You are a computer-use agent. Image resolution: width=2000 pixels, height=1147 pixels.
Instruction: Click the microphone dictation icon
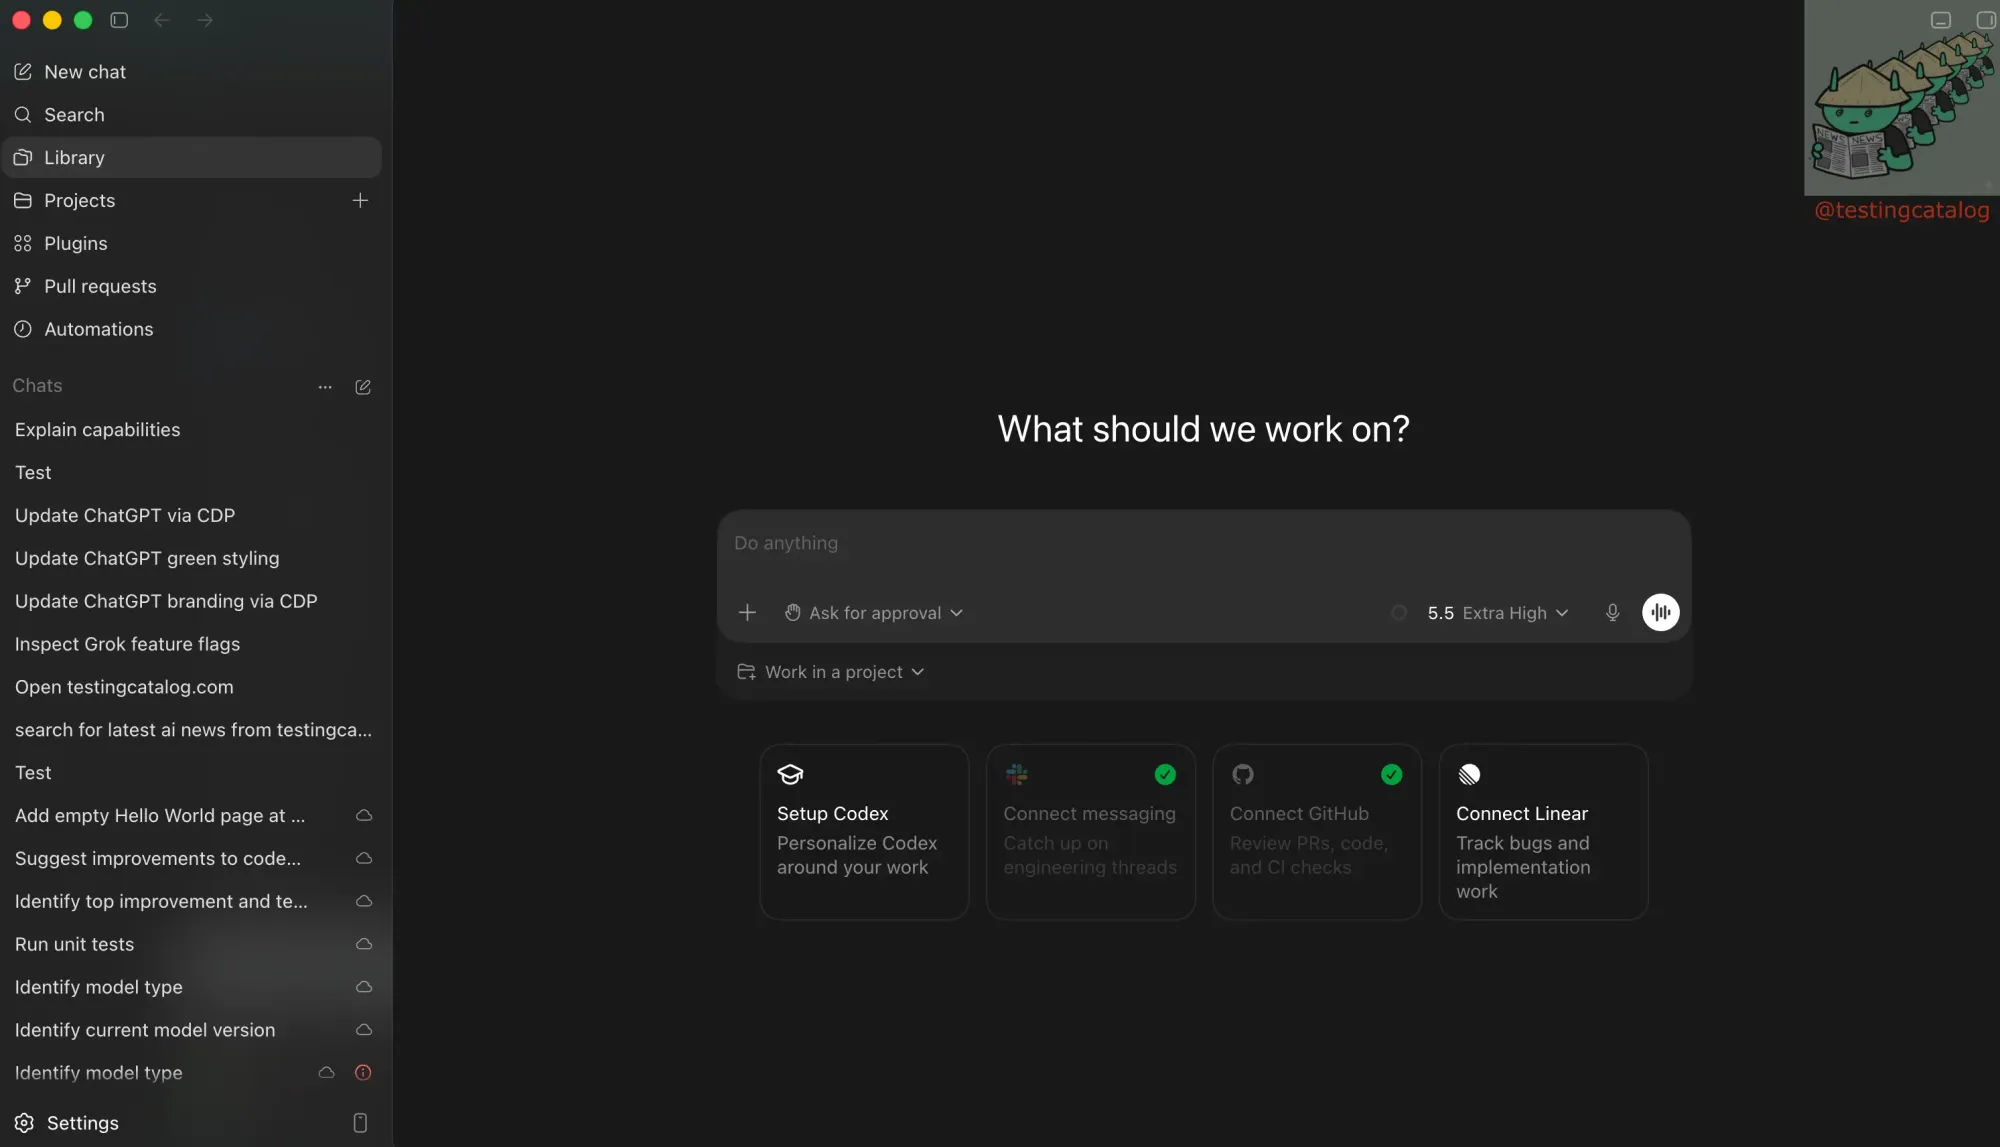[1612, 613]
